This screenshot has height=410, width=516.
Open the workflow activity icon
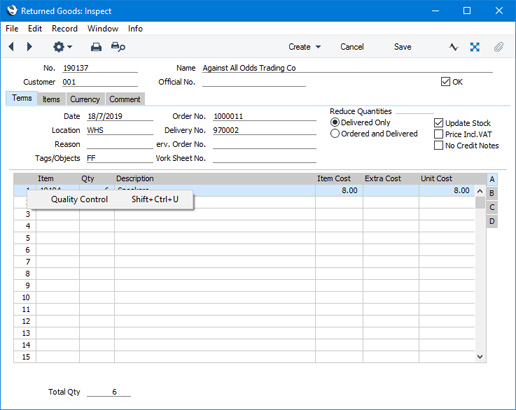[x=453, y=47]
